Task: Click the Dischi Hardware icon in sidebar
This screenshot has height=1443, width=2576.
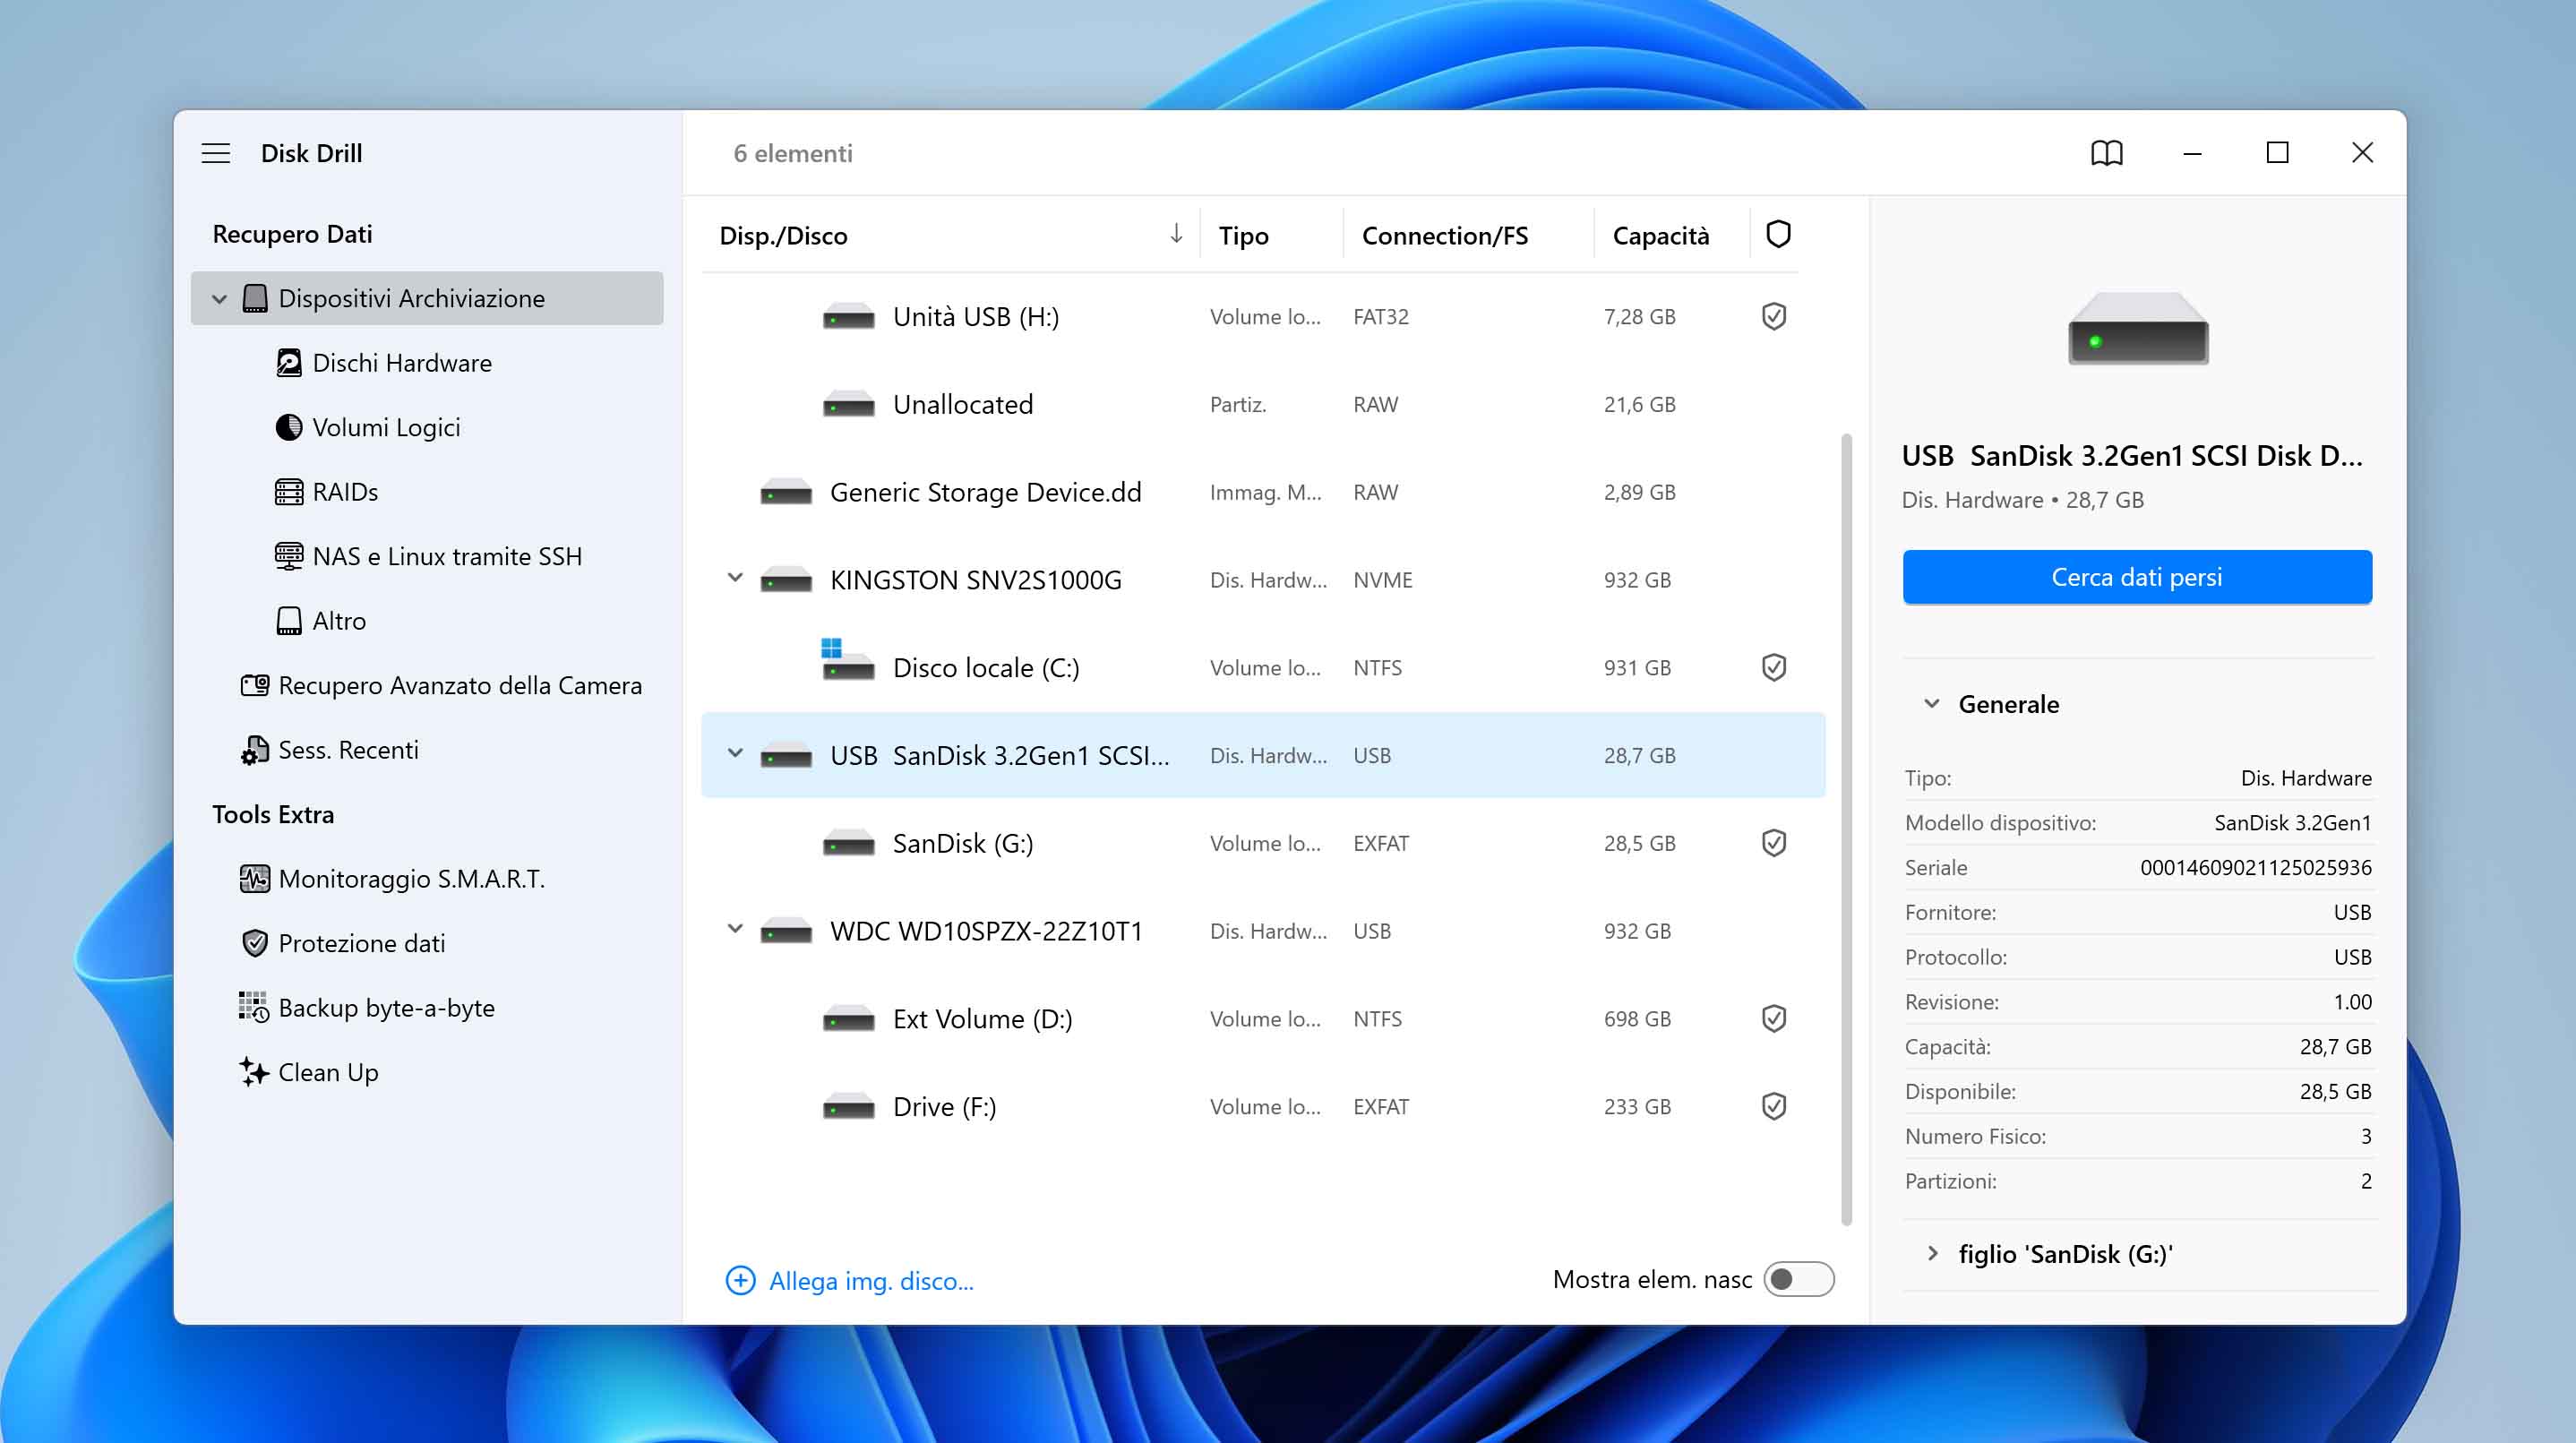Action: click(x=289, y=362)
